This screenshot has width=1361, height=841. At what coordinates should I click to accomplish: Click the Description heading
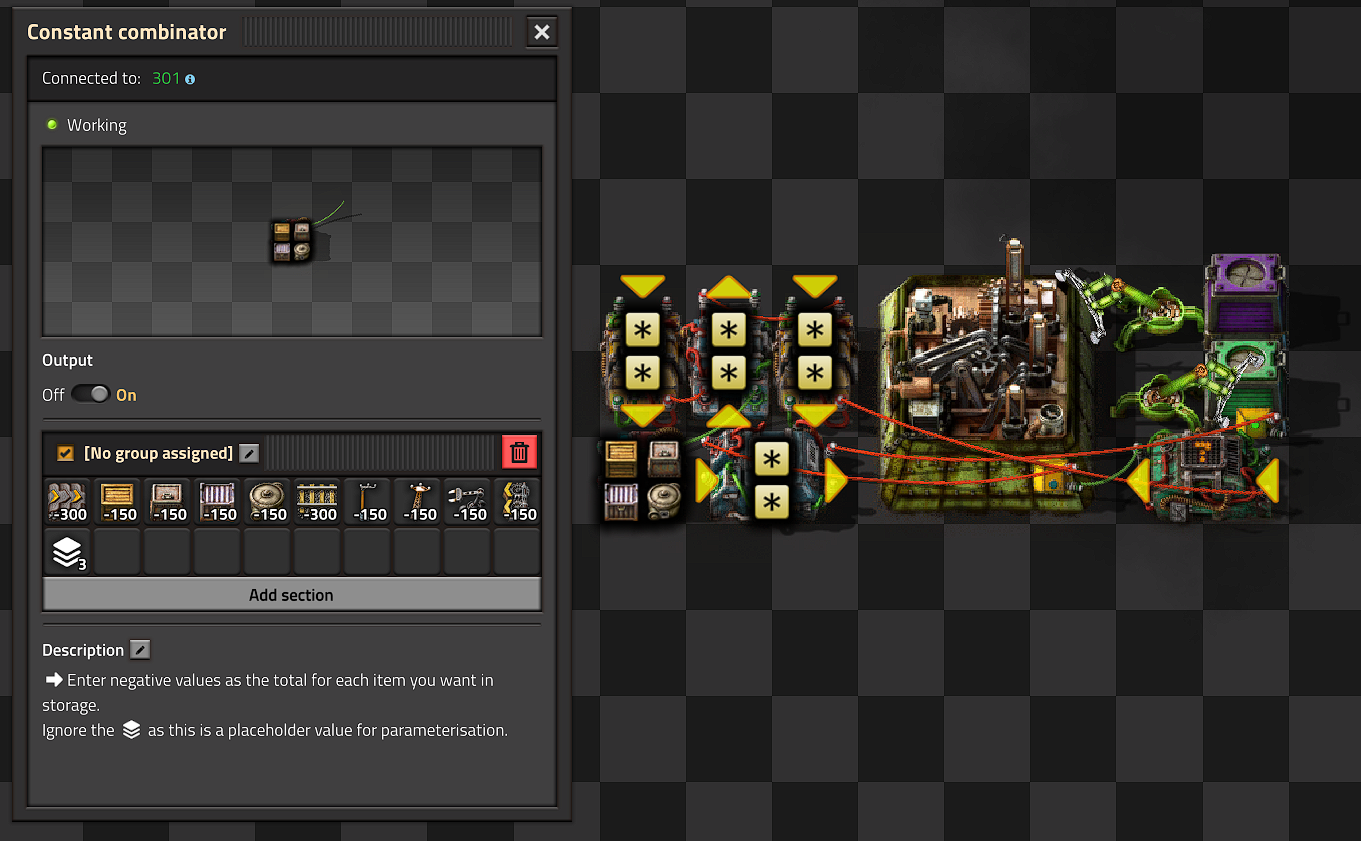tap(83, 650)
